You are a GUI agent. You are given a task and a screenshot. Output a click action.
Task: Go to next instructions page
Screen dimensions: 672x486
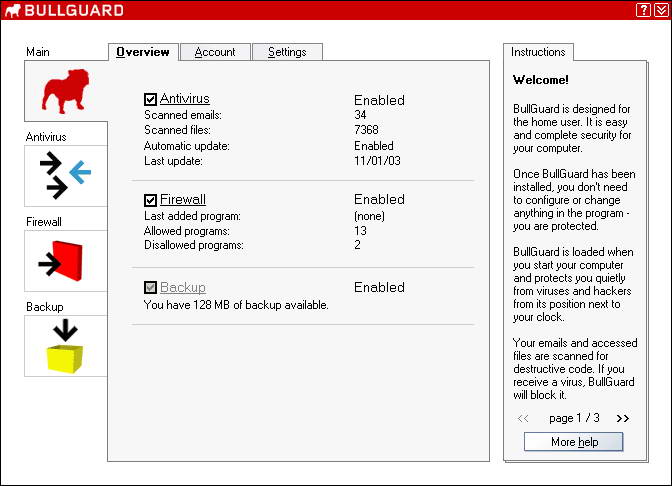(x=623, y=418)
